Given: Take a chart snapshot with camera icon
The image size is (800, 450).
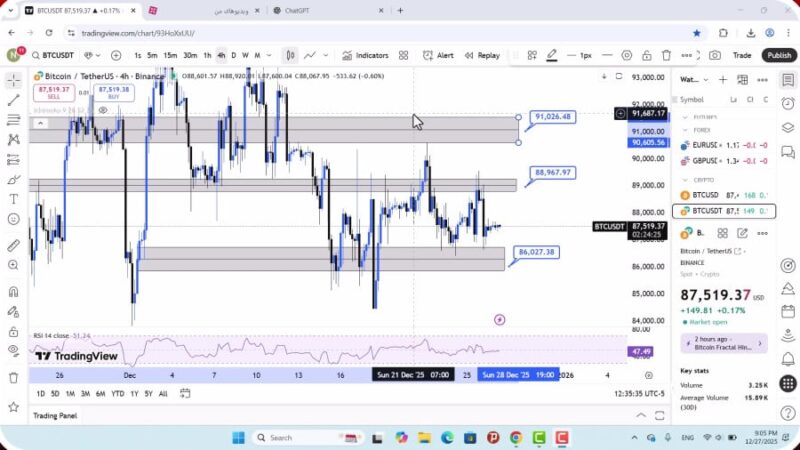Looking at the screenshot, I should [715, 56].
